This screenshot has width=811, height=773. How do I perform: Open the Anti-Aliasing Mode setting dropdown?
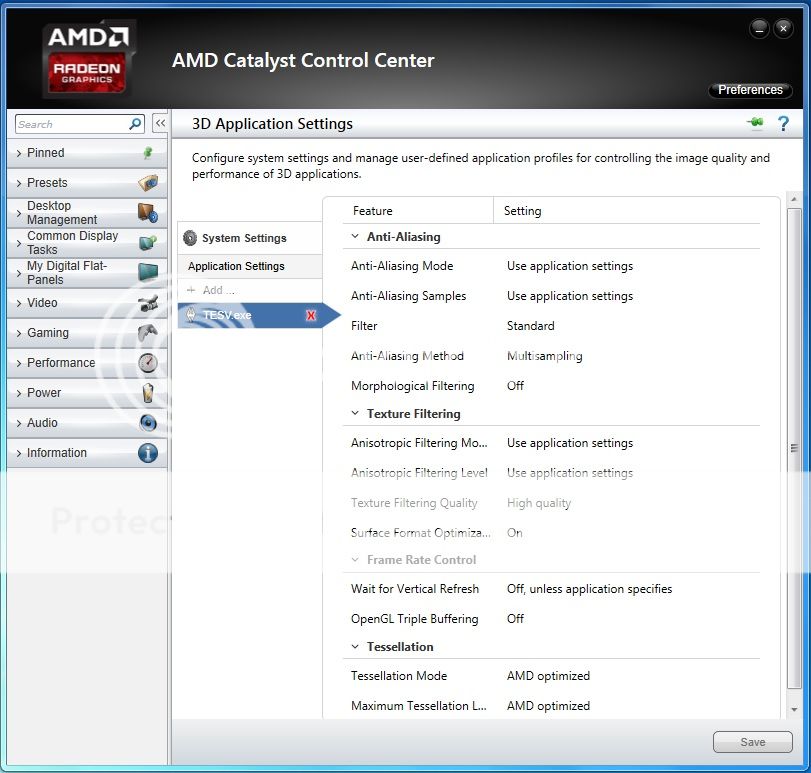click(x=569, y=266)
